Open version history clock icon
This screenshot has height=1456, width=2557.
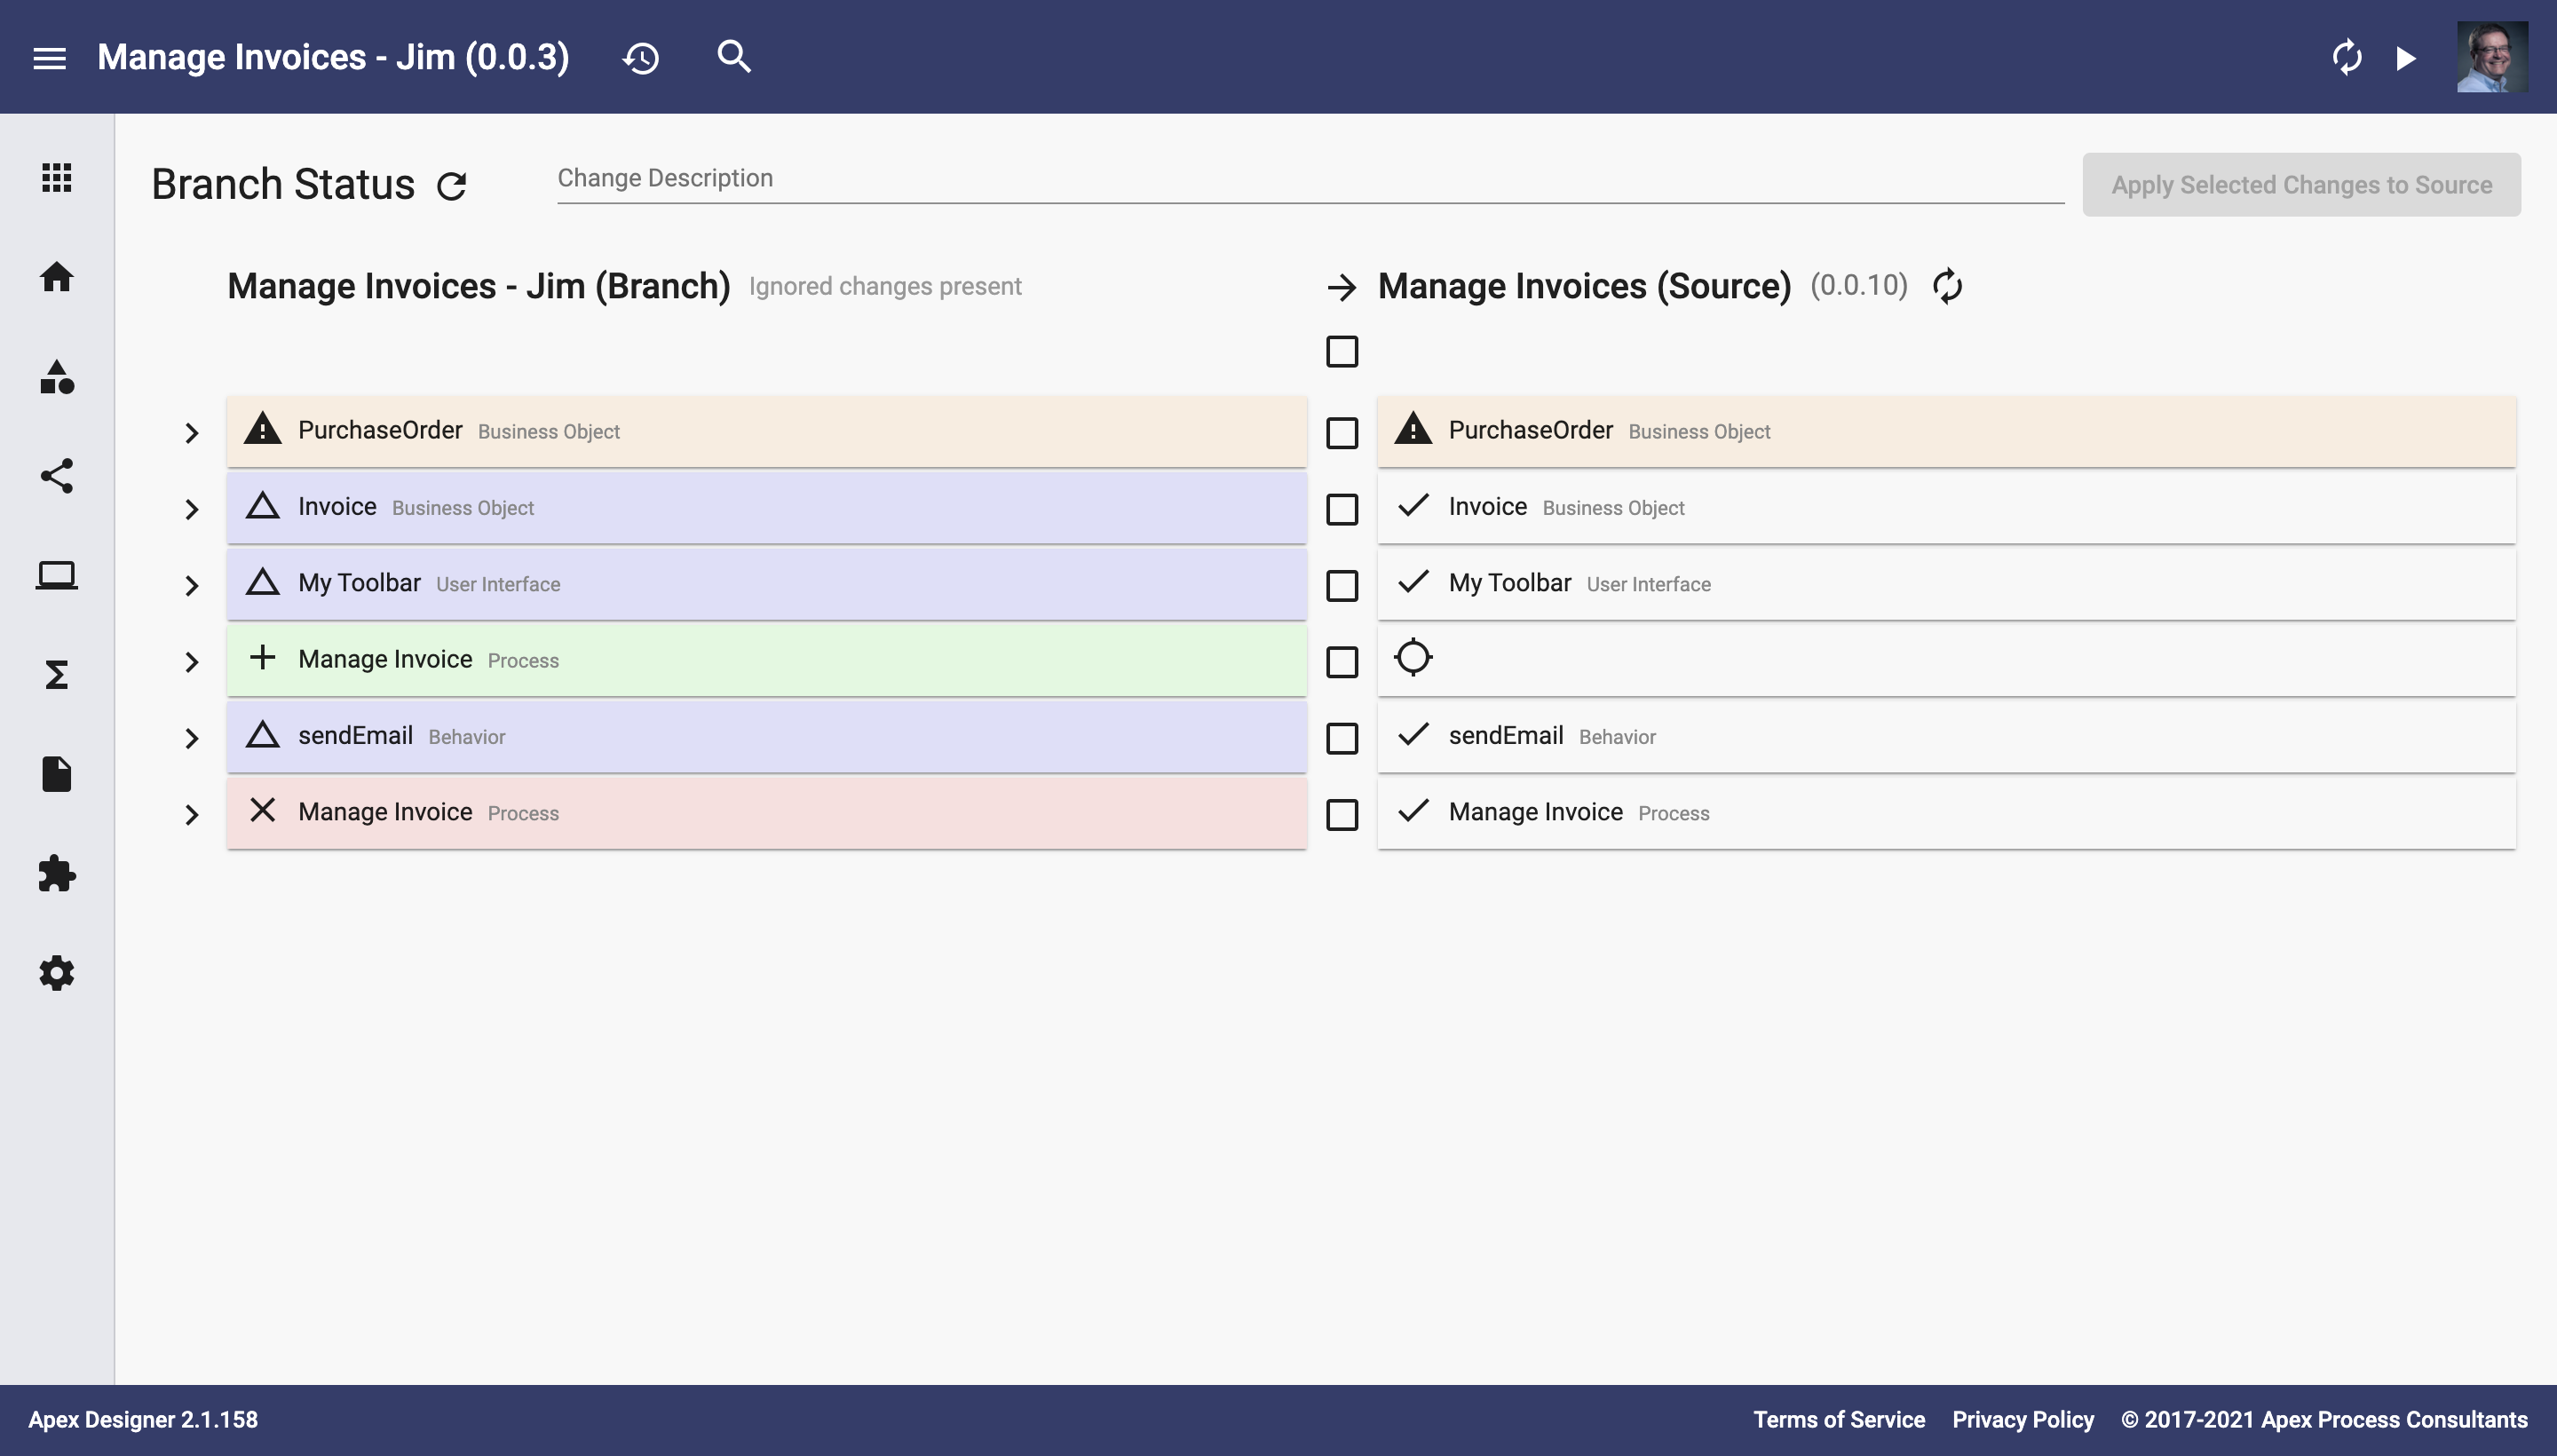click(641, 58)
